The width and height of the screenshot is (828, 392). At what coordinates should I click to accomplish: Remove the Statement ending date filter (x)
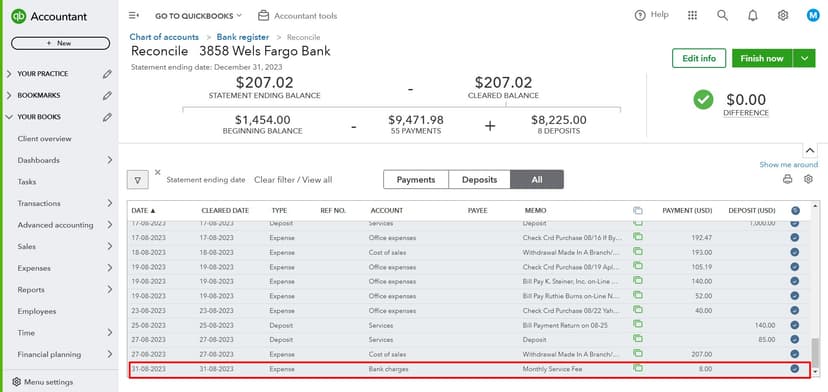pos(157,172)
